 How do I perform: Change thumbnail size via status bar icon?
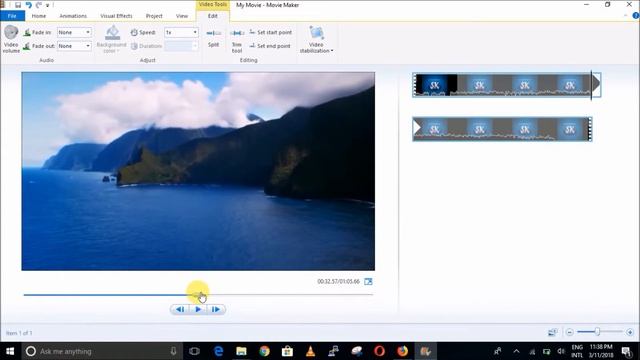(x=553, y=332)
